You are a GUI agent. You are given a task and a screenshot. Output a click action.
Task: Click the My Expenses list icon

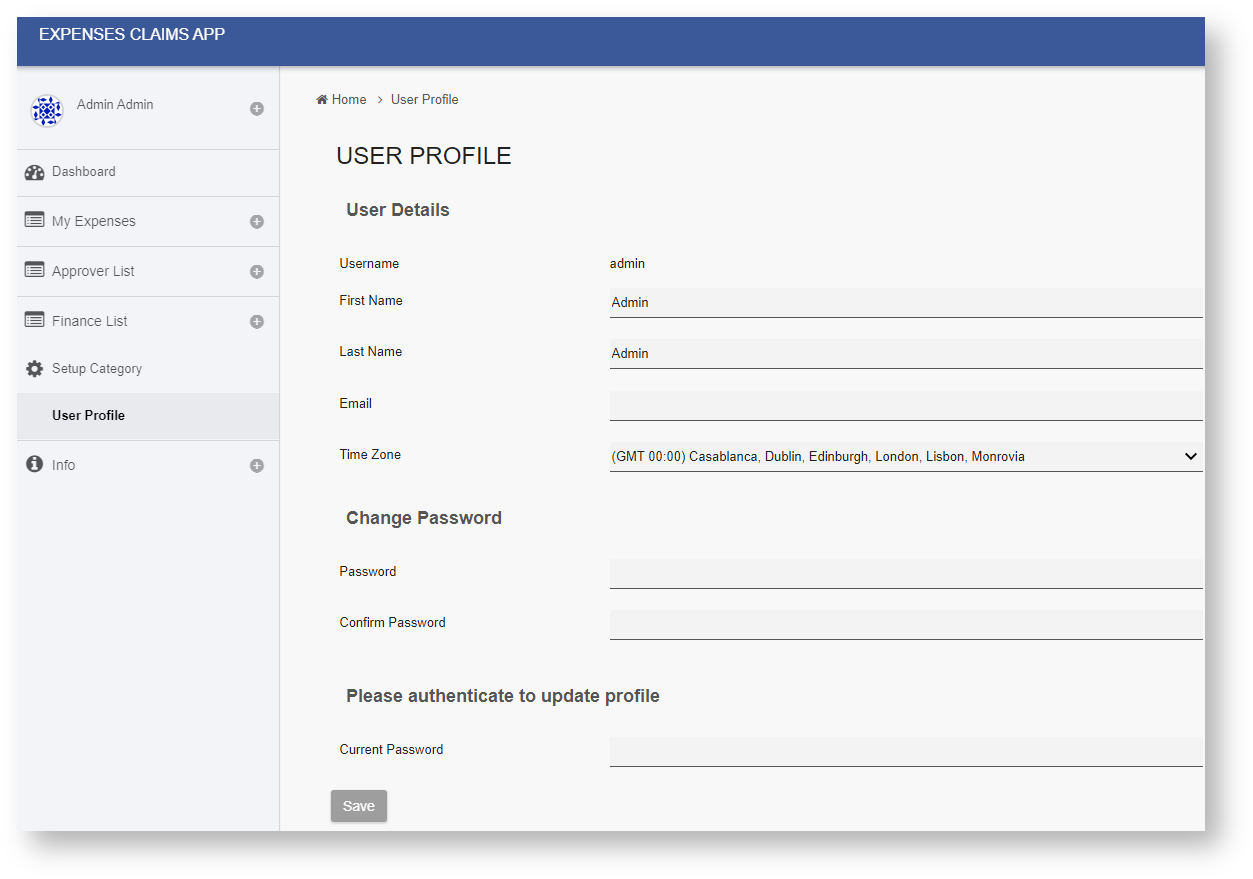(35, 220)
